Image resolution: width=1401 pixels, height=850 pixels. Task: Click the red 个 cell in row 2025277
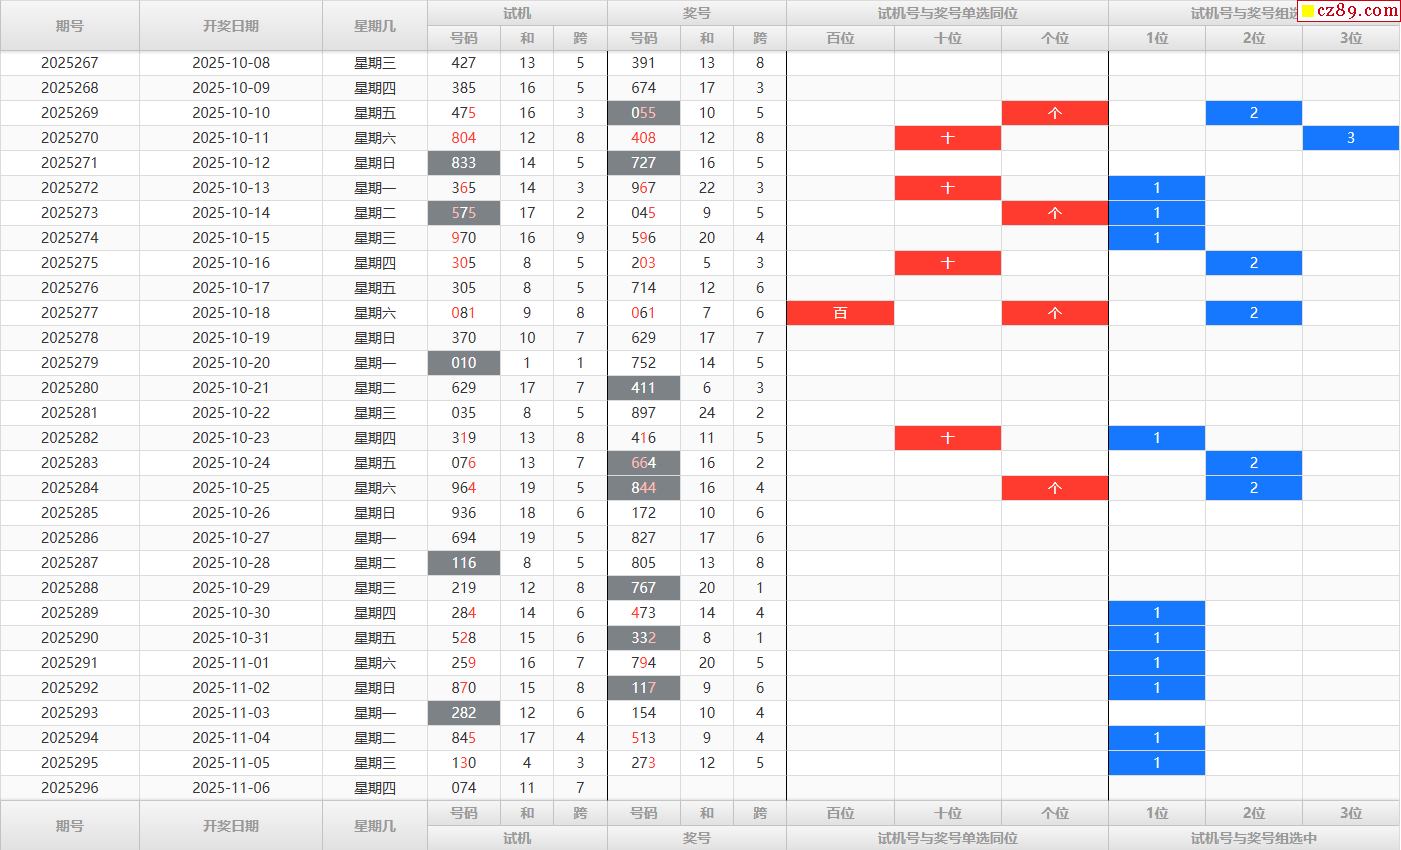pyautogui.click(x=1055, y=313)
